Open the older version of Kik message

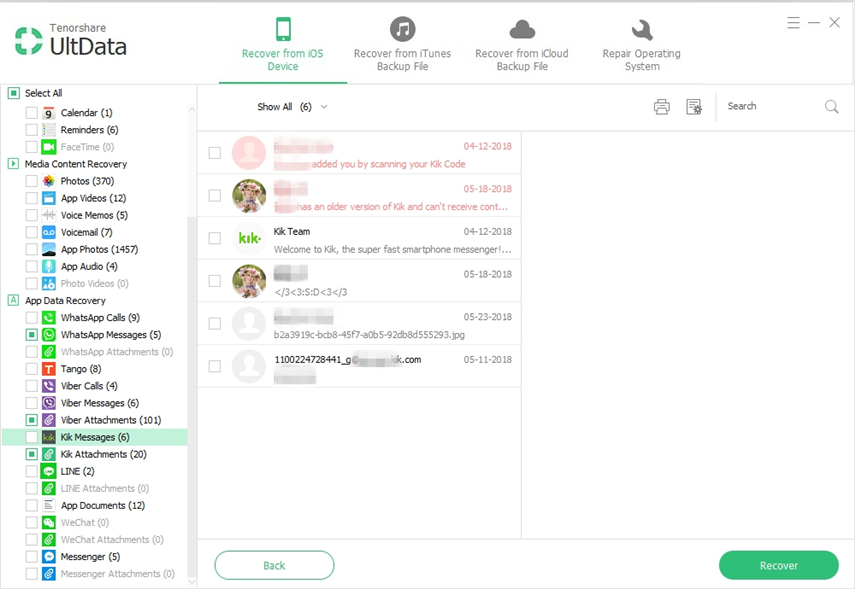coord(359,195)
